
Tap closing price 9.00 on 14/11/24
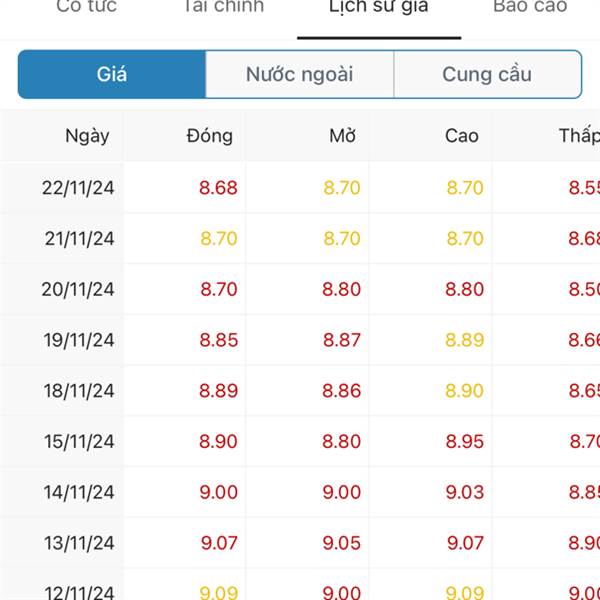coord(218,492)
